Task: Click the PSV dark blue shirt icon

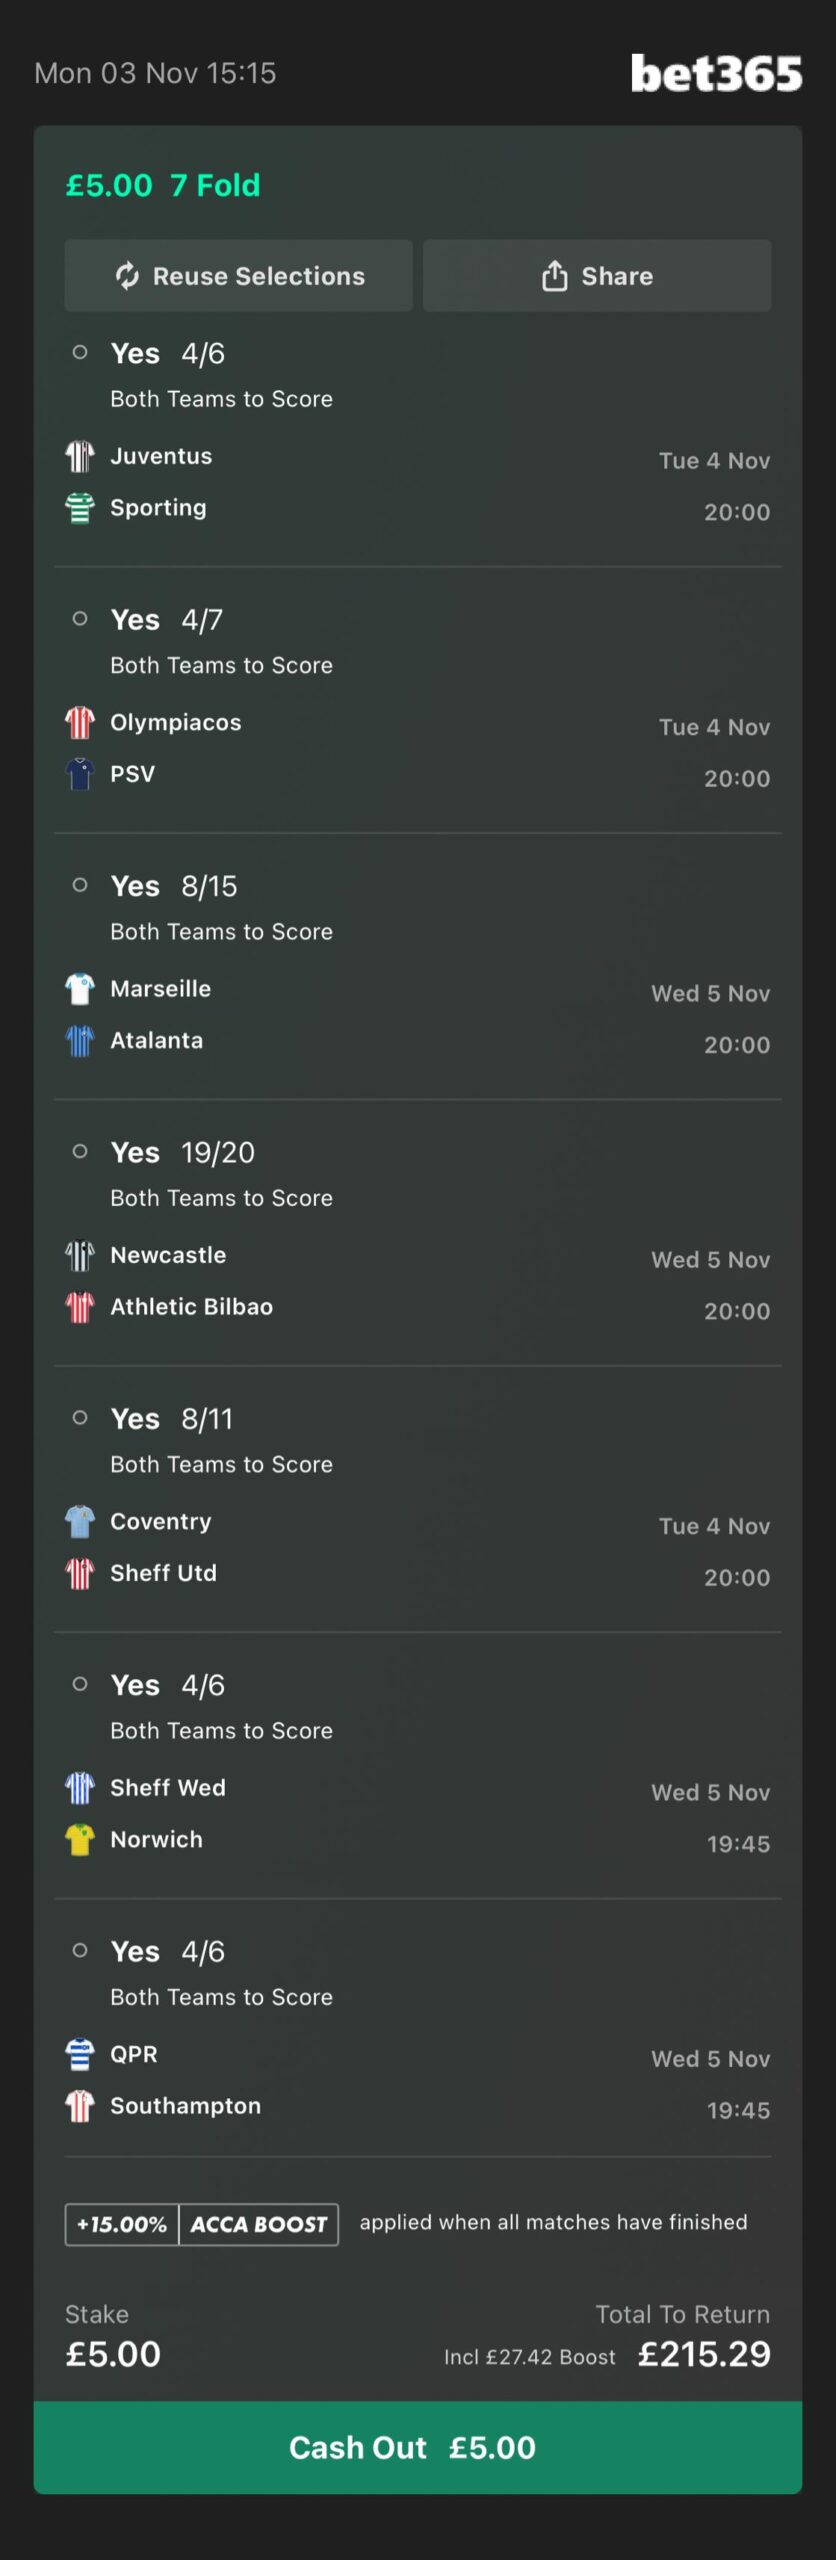Action: (80, 774)
